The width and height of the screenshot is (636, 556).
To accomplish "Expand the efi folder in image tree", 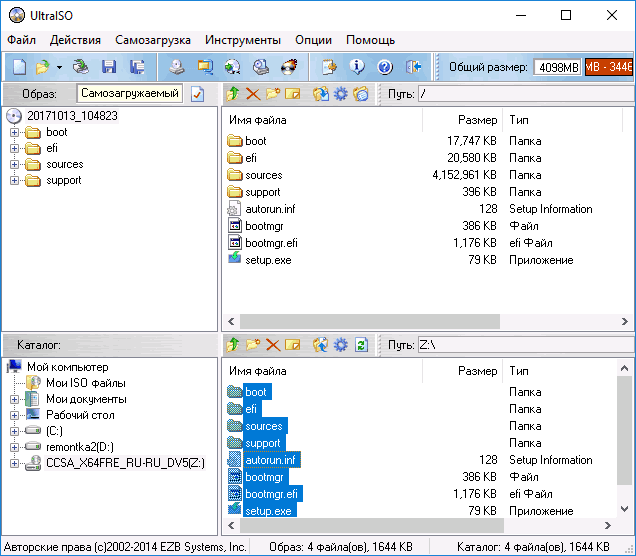I will click(x=14, y=148).
